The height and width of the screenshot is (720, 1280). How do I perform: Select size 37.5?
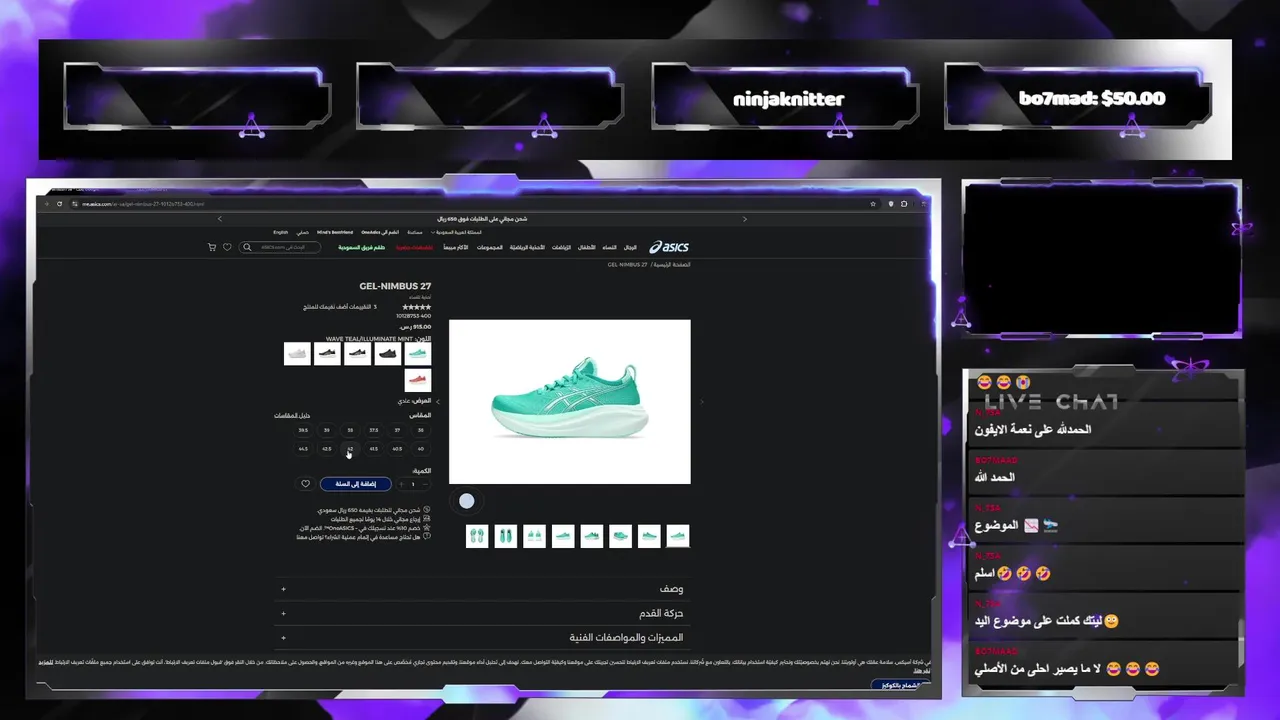coord(374,430)
